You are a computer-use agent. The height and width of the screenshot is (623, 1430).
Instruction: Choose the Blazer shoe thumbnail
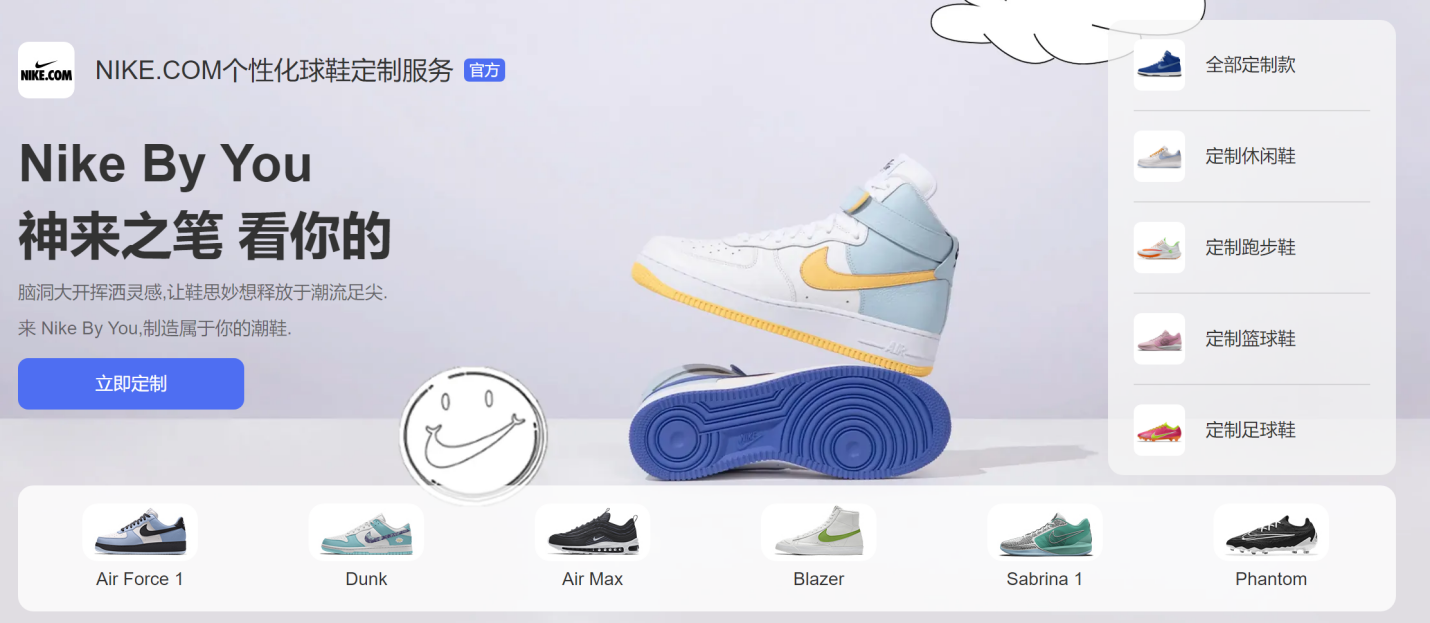pos(819,532)
